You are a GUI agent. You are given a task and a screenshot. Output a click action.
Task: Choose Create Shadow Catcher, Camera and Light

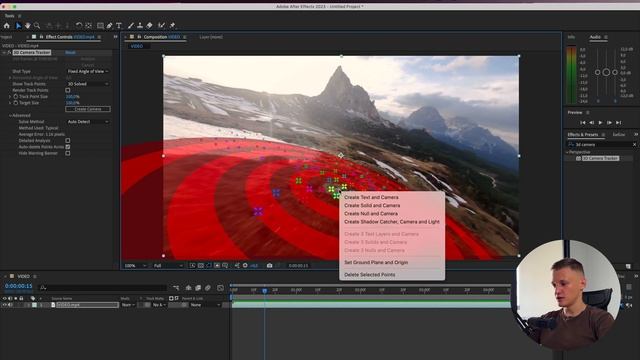pos(392,222)
